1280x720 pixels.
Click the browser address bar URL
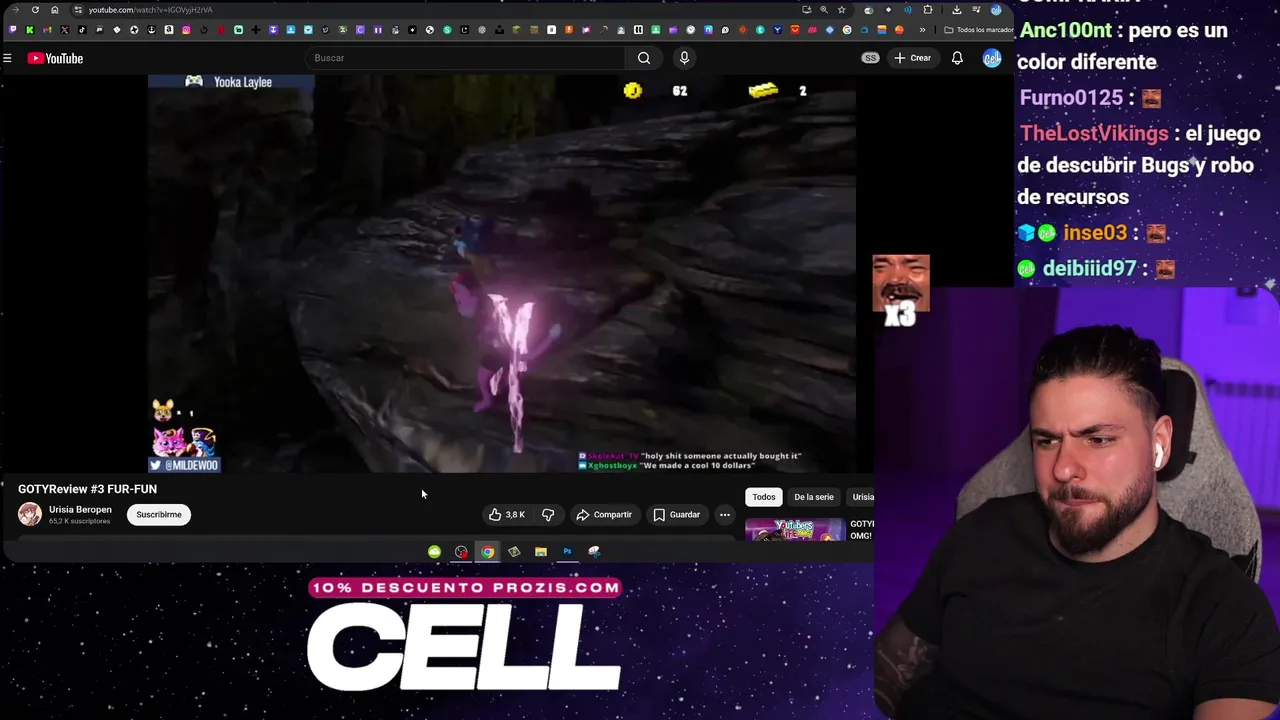[x=150, y=10]
